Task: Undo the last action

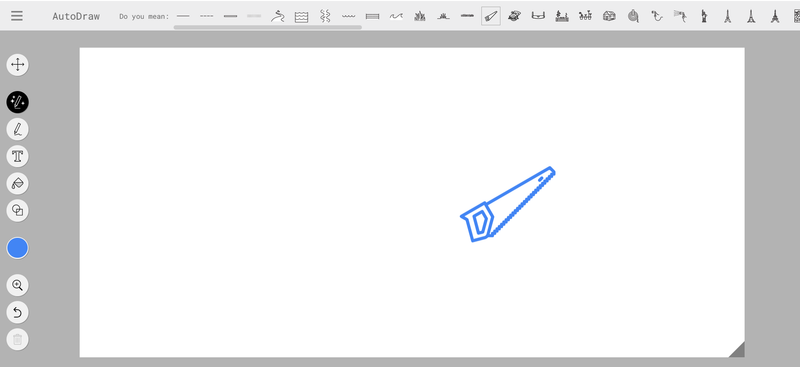Action: pos(17,312)
